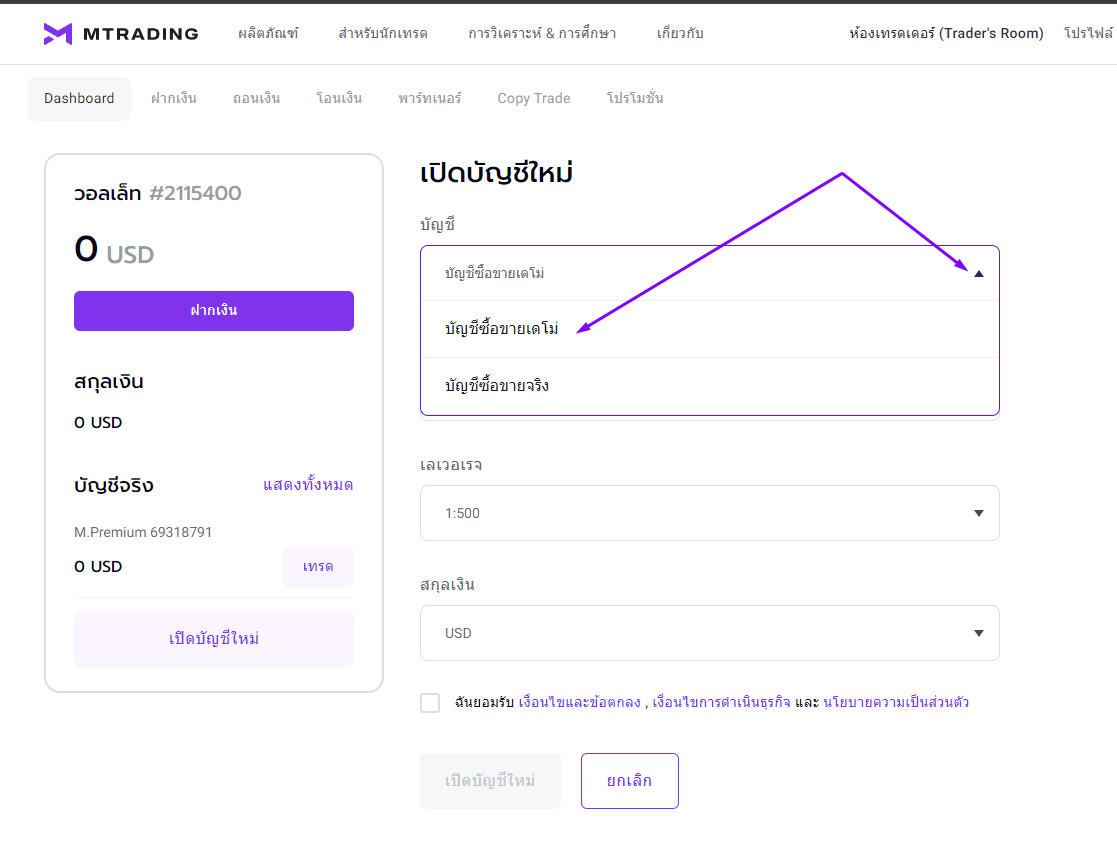Tick the ฉันยอมรับ terms checkbox

[x=430, y=703]
